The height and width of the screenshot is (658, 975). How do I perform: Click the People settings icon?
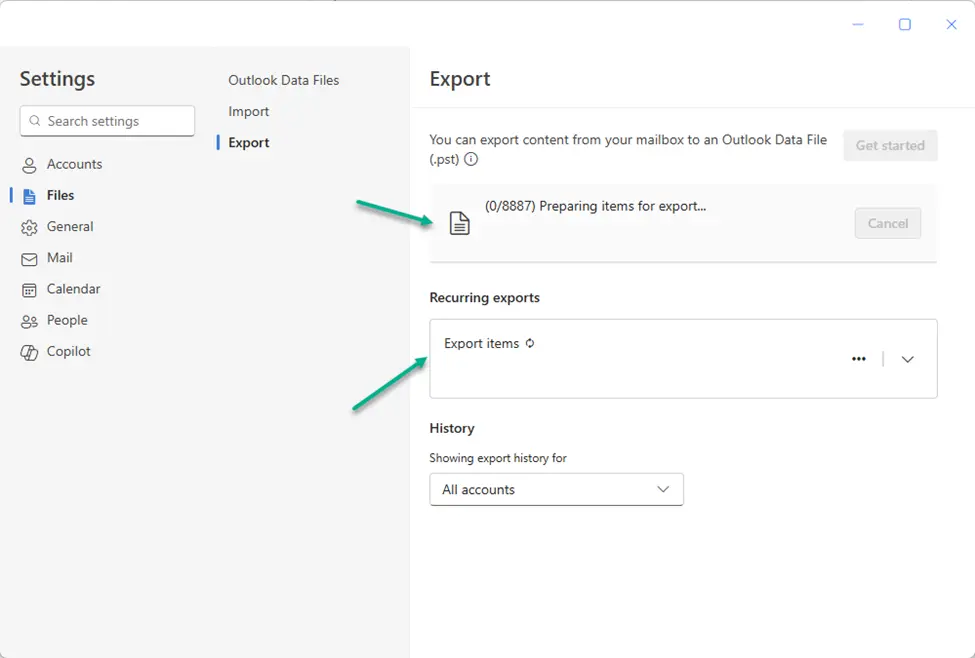pyautogui.click(x=27, y=320)
